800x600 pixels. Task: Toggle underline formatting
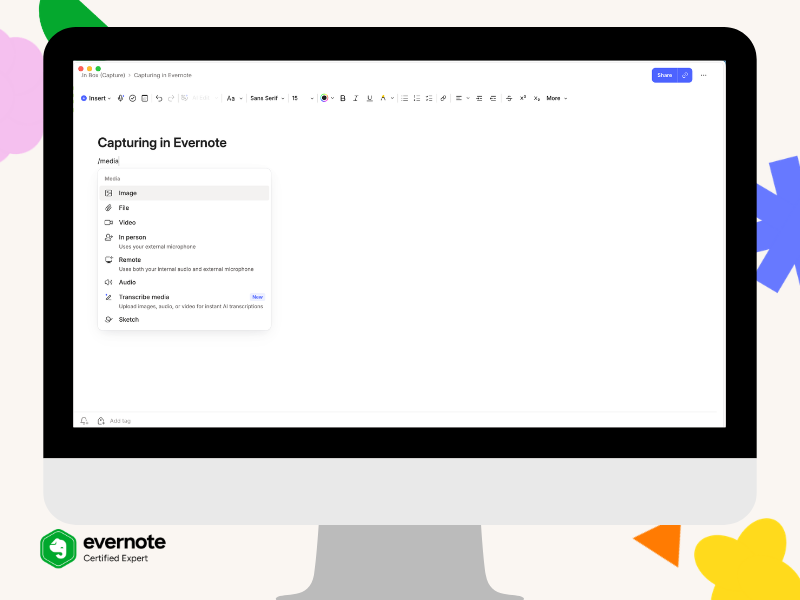[370, 98]
